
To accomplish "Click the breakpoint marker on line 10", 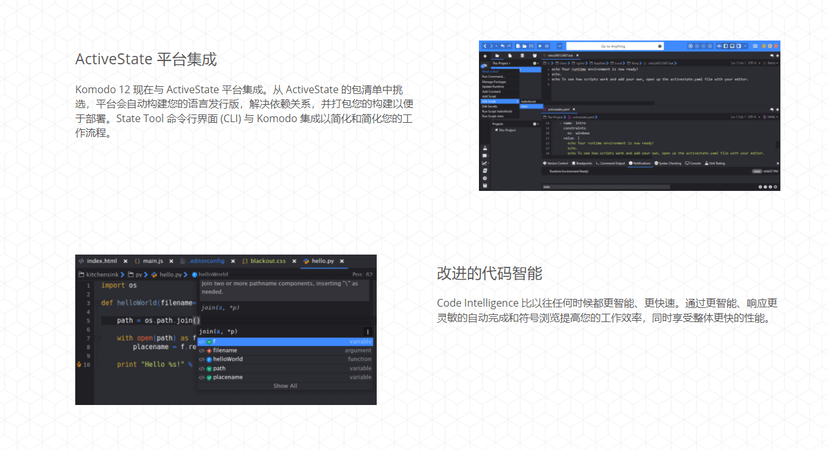I will [x=79, y=364].
